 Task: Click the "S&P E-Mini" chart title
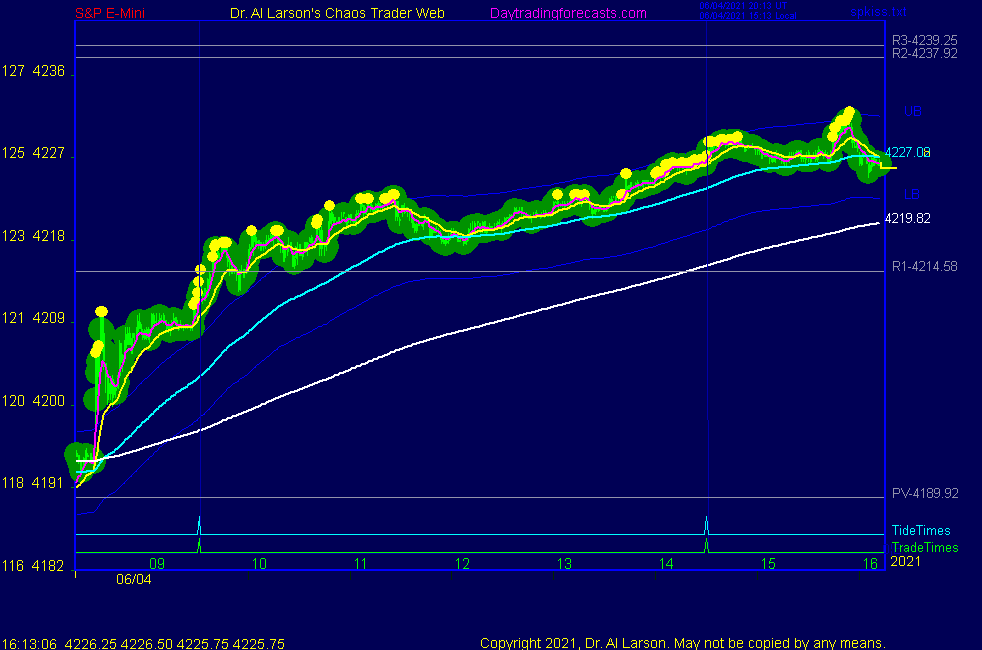click(110, 13)
